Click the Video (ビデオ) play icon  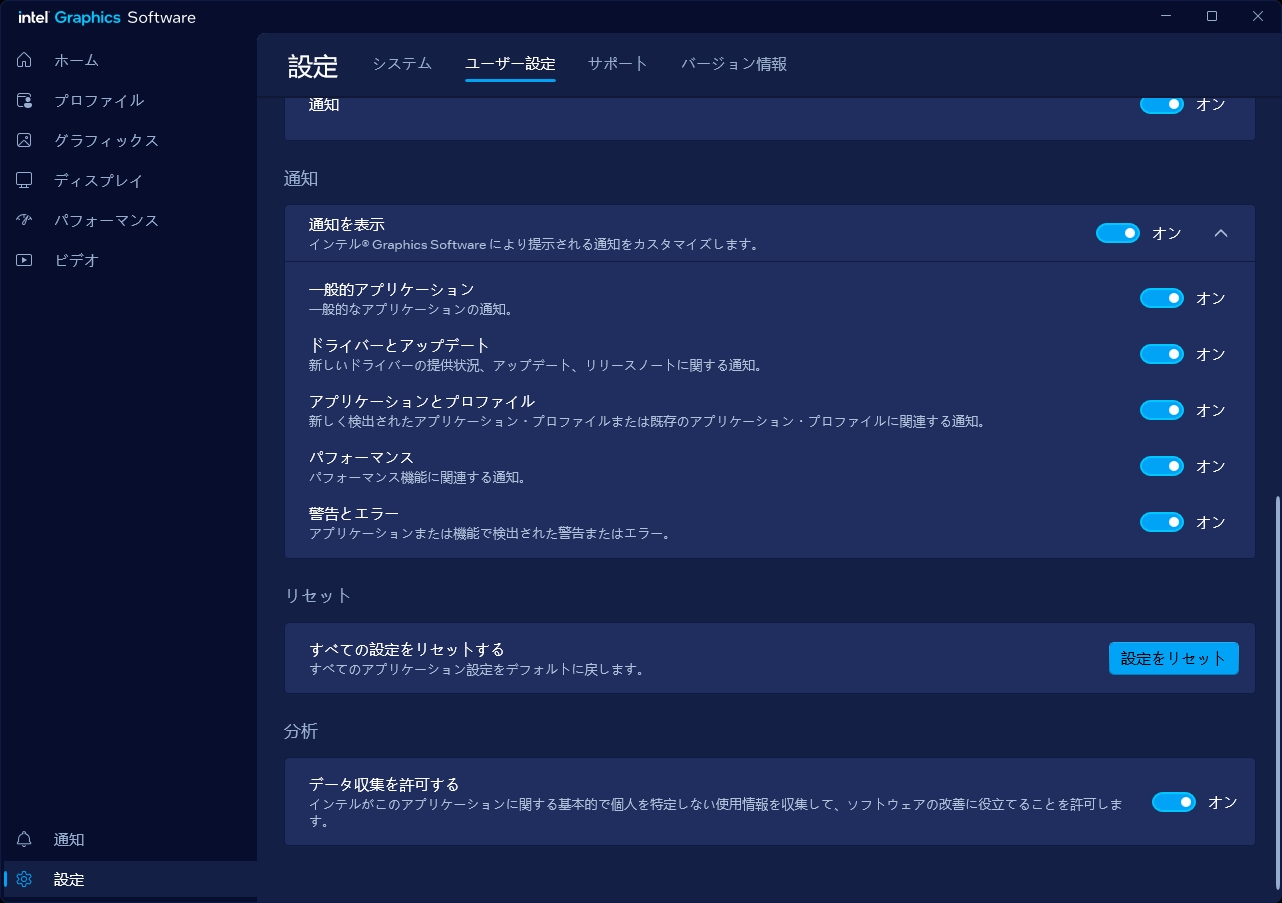tap(25, 260)
